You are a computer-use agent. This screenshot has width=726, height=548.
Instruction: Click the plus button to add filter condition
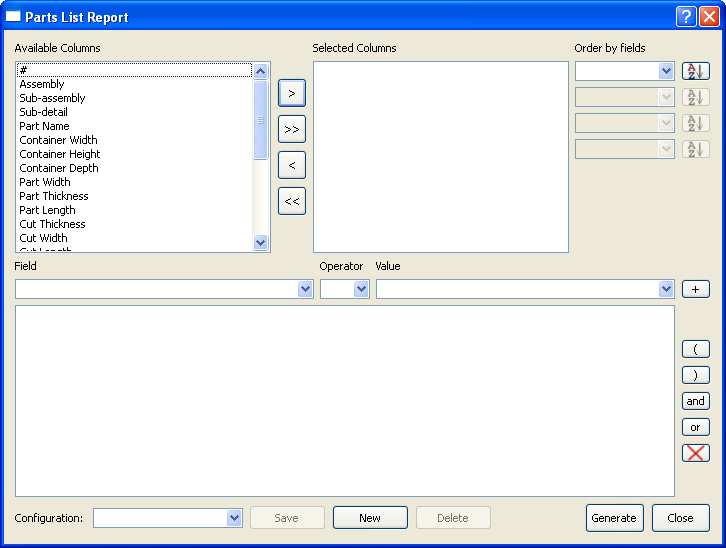click(x=695, y=289)
